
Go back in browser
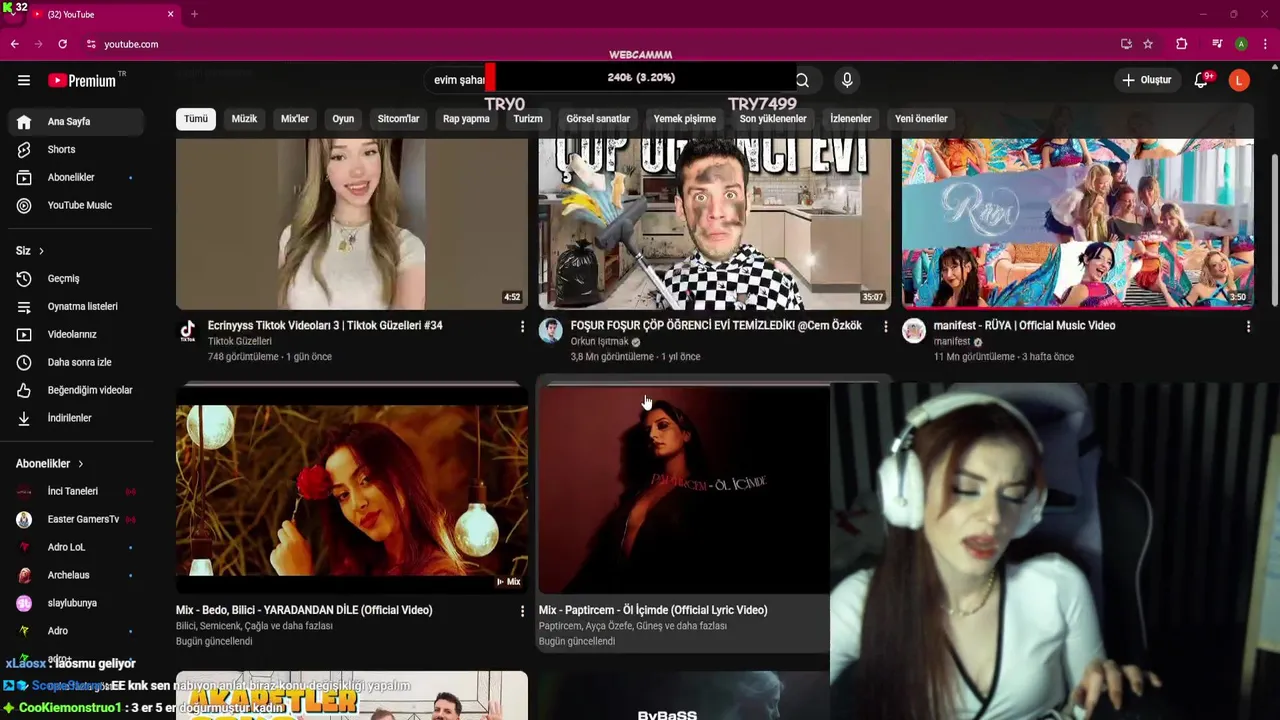point(14,44)
